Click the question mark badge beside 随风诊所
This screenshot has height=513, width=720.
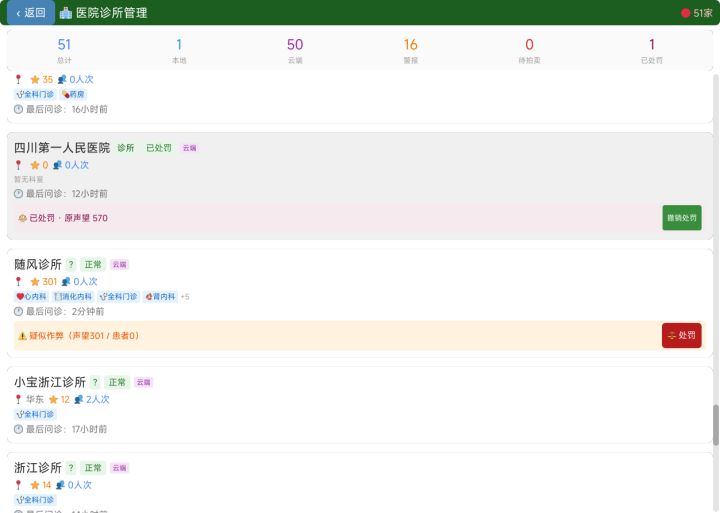pos(71,265)
